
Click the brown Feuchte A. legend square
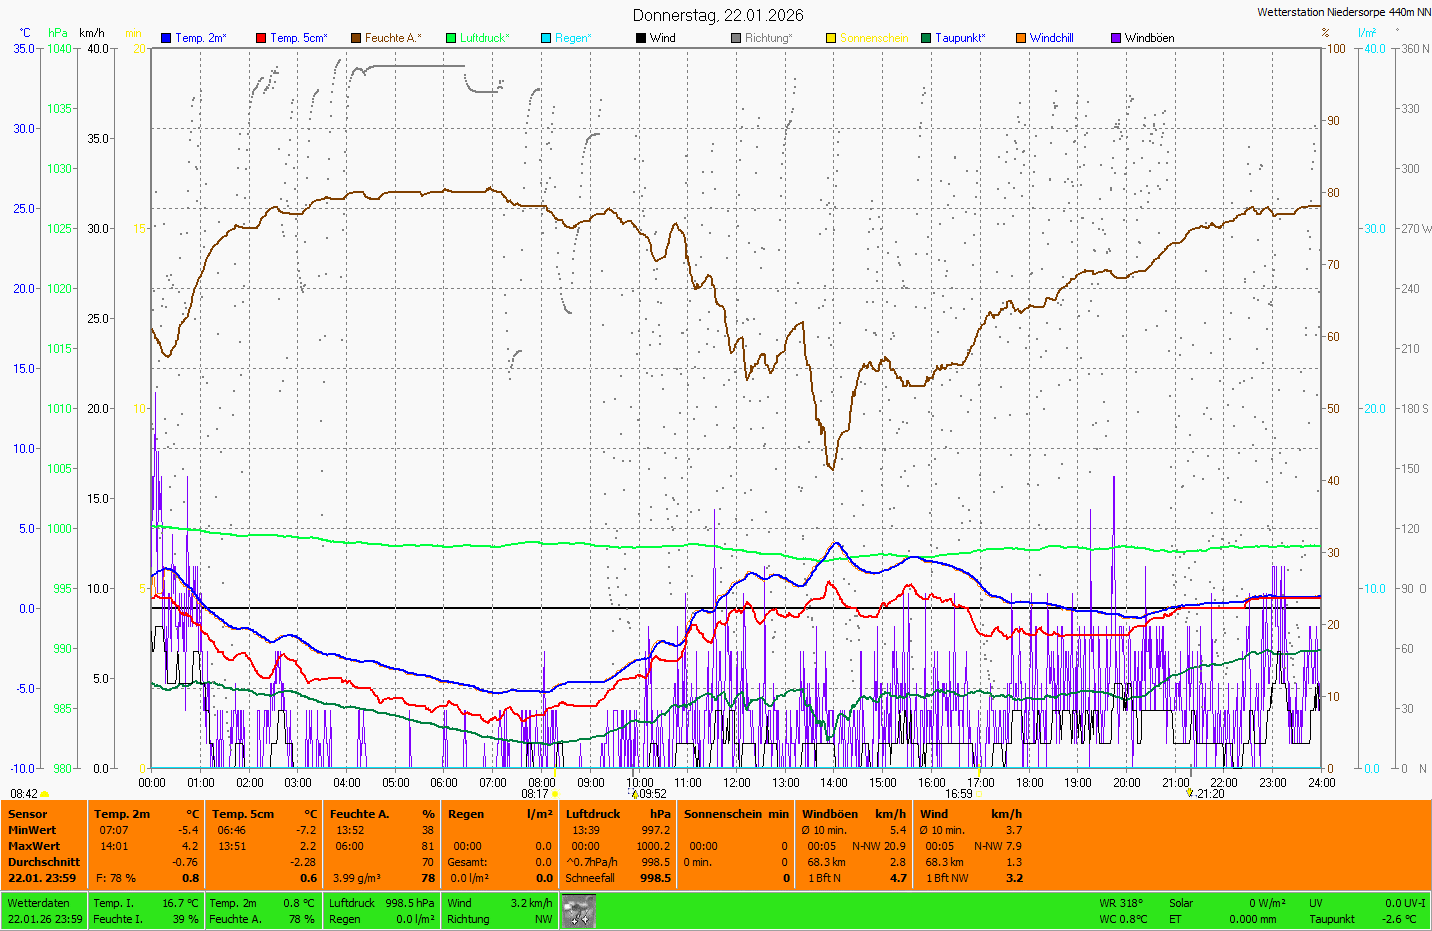coord(356,38)
